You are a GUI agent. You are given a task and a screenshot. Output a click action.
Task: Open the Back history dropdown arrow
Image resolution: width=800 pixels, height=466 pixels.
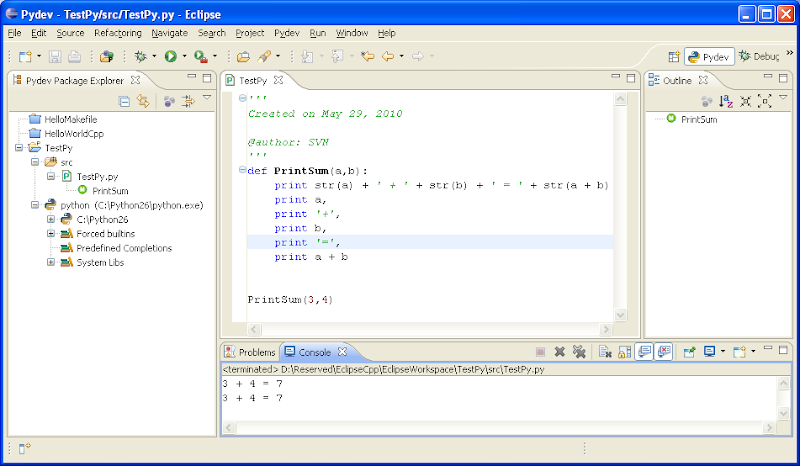[x=402, y=56]
